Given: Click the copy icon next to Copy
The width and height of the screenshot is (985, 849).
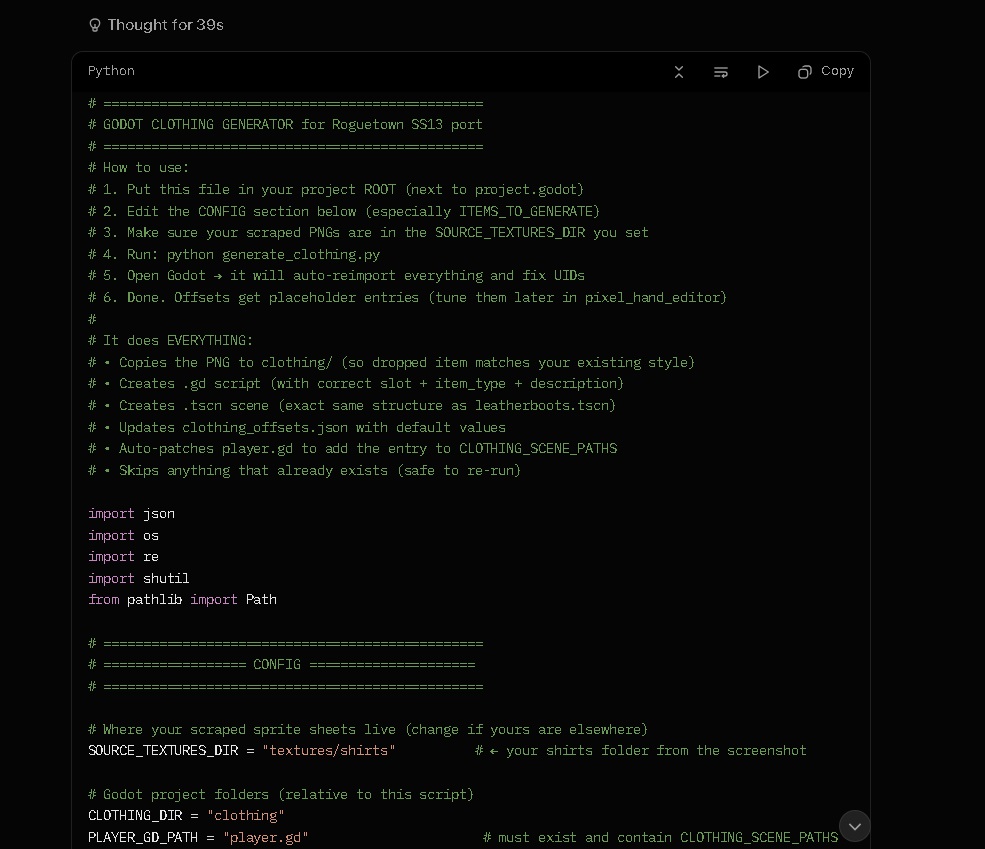Looking at the screenshot, I should point(804,72).
